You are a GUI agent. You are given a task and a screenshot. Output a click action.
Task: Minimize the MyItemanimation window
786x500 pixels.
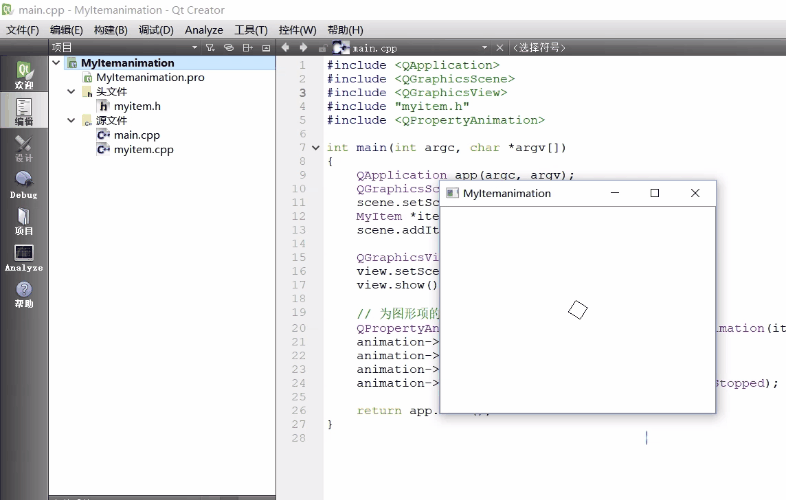[615, 193]
